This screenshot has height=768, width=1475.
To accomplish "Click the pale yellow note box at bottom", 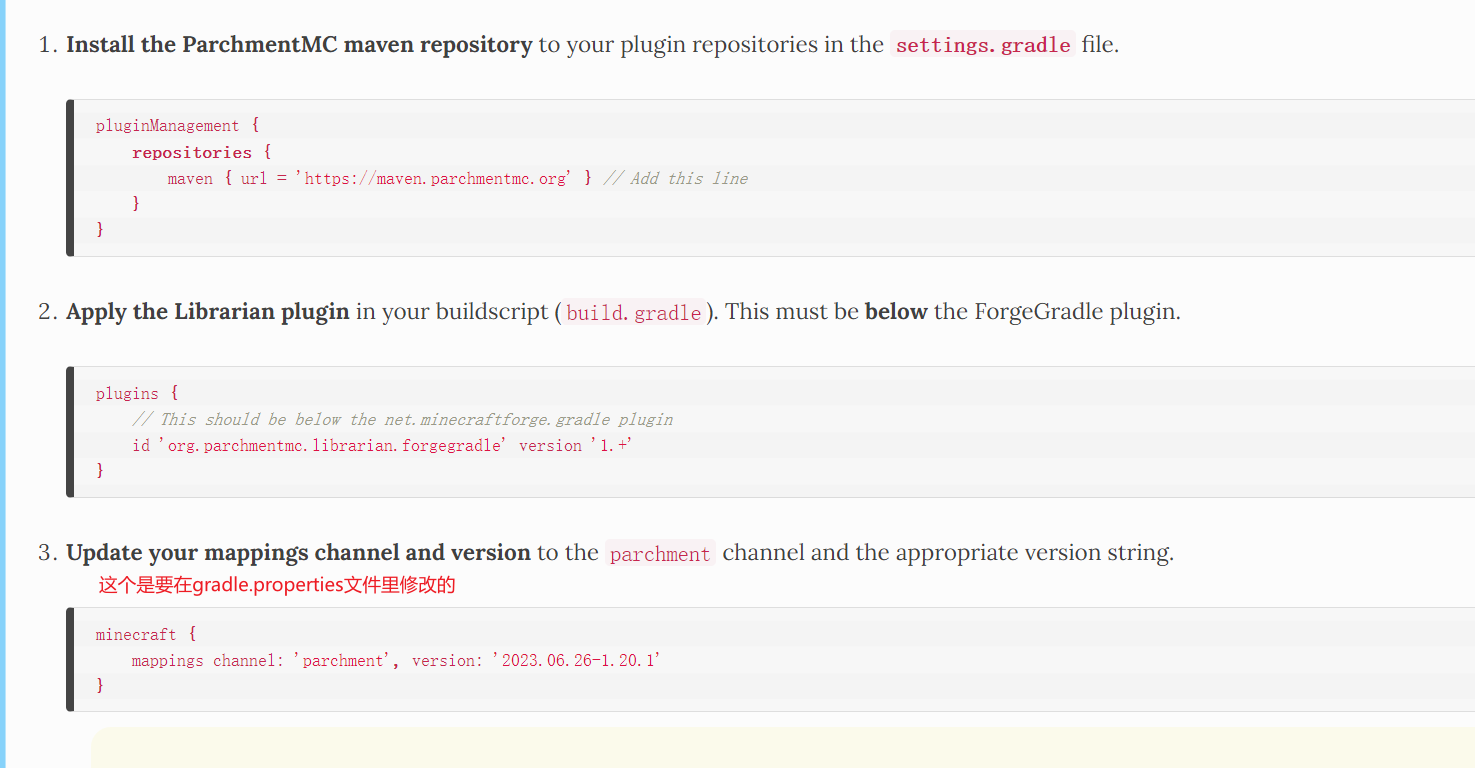I will click(x=780, y=748).
